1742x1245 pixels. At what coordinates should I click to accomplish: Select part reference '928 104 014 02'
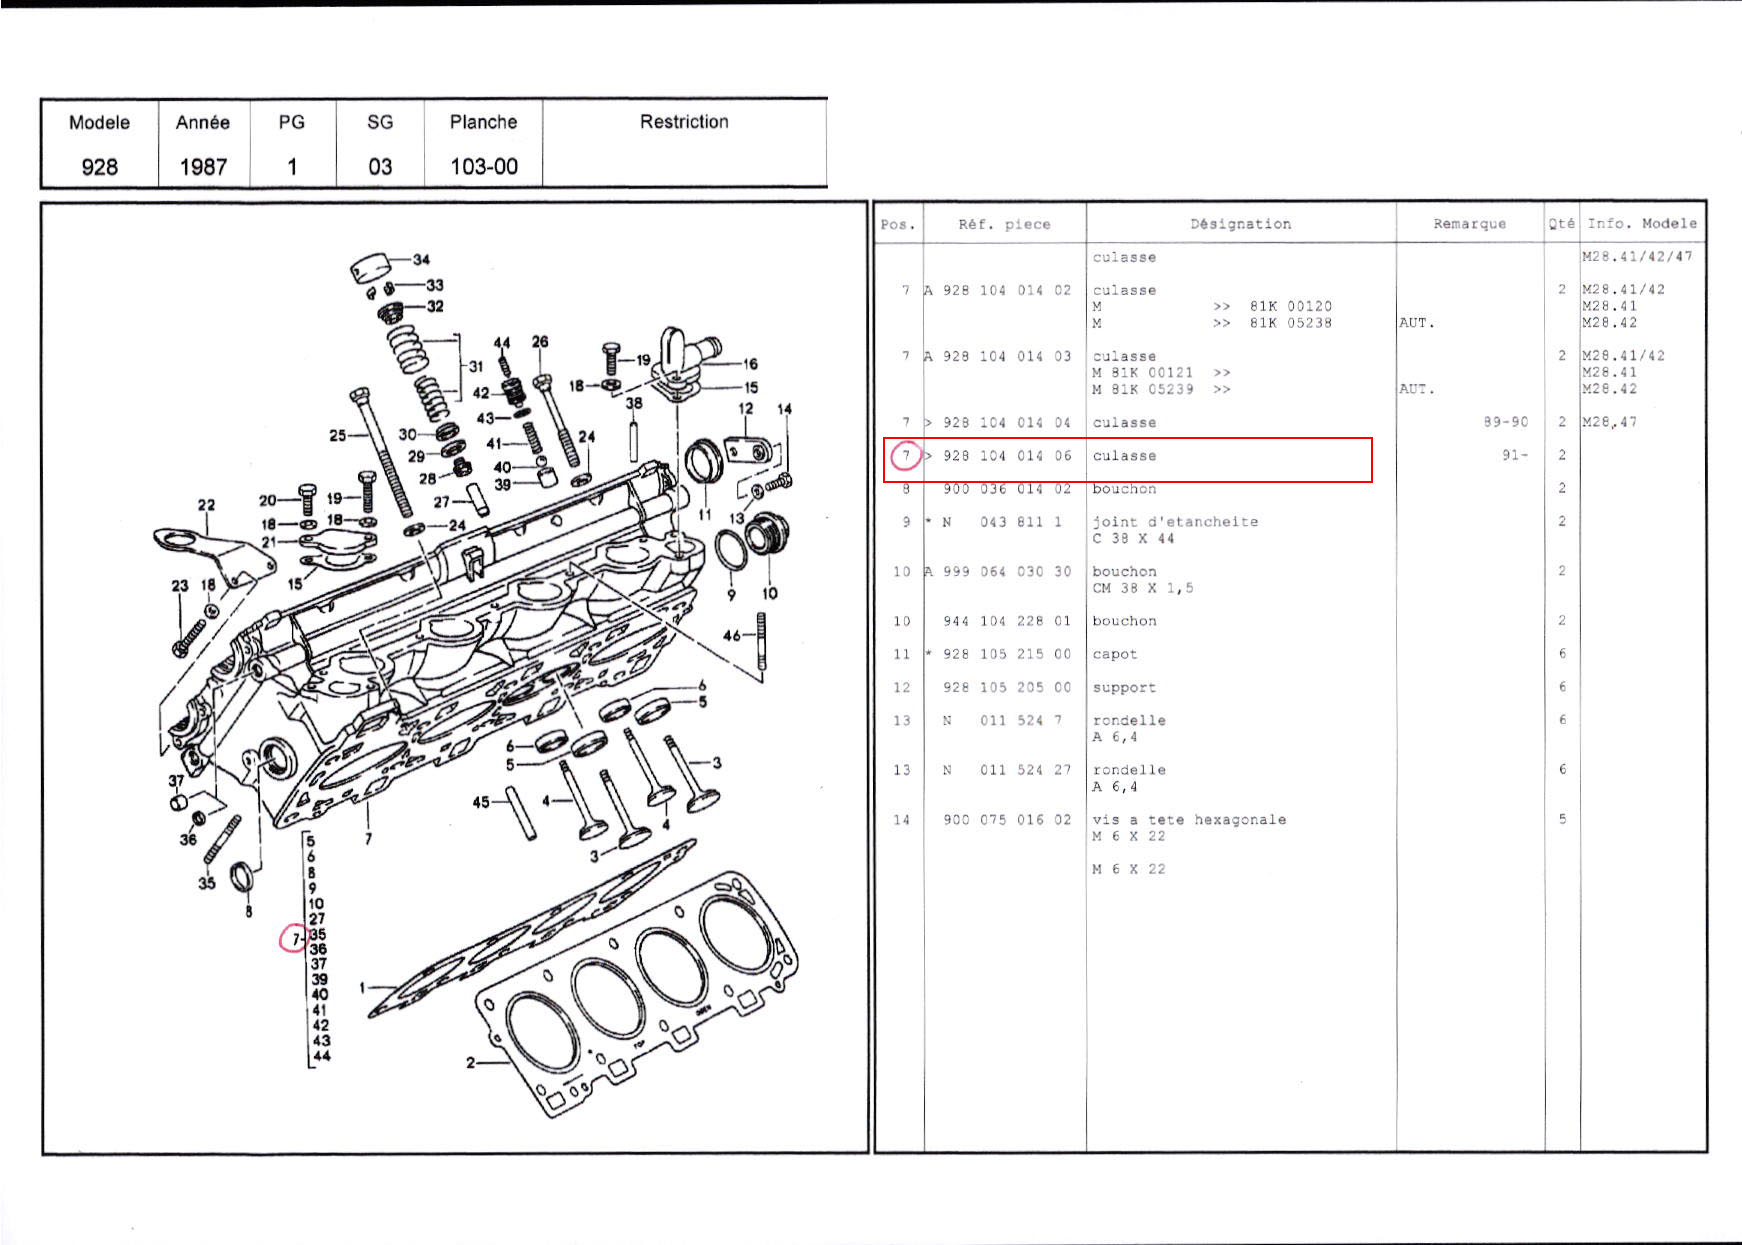(x=1006, y=290)
